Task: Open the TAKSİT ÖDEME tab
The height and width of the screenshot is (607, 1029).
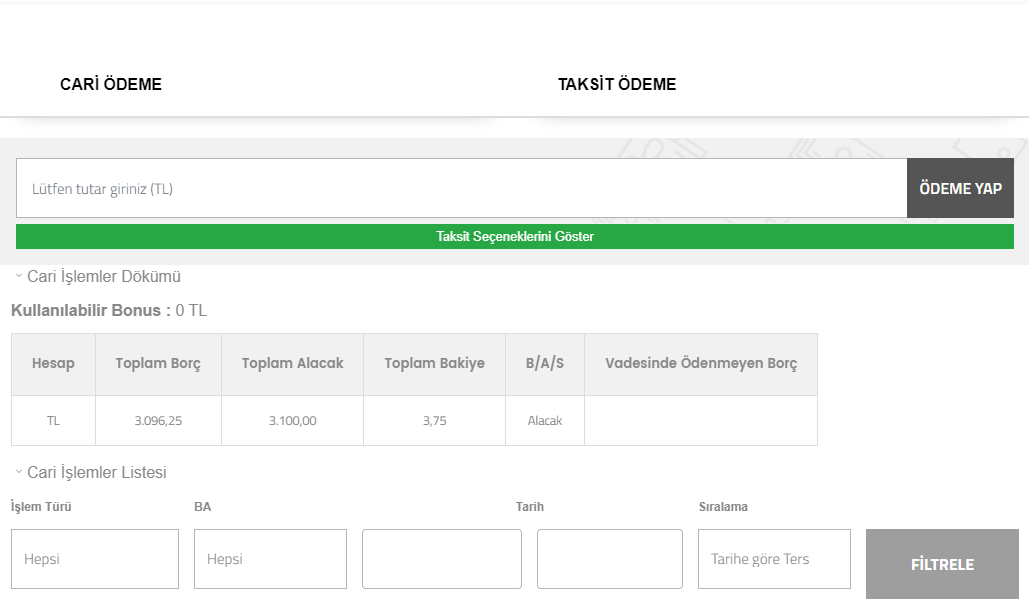Action: coord(617,85)
